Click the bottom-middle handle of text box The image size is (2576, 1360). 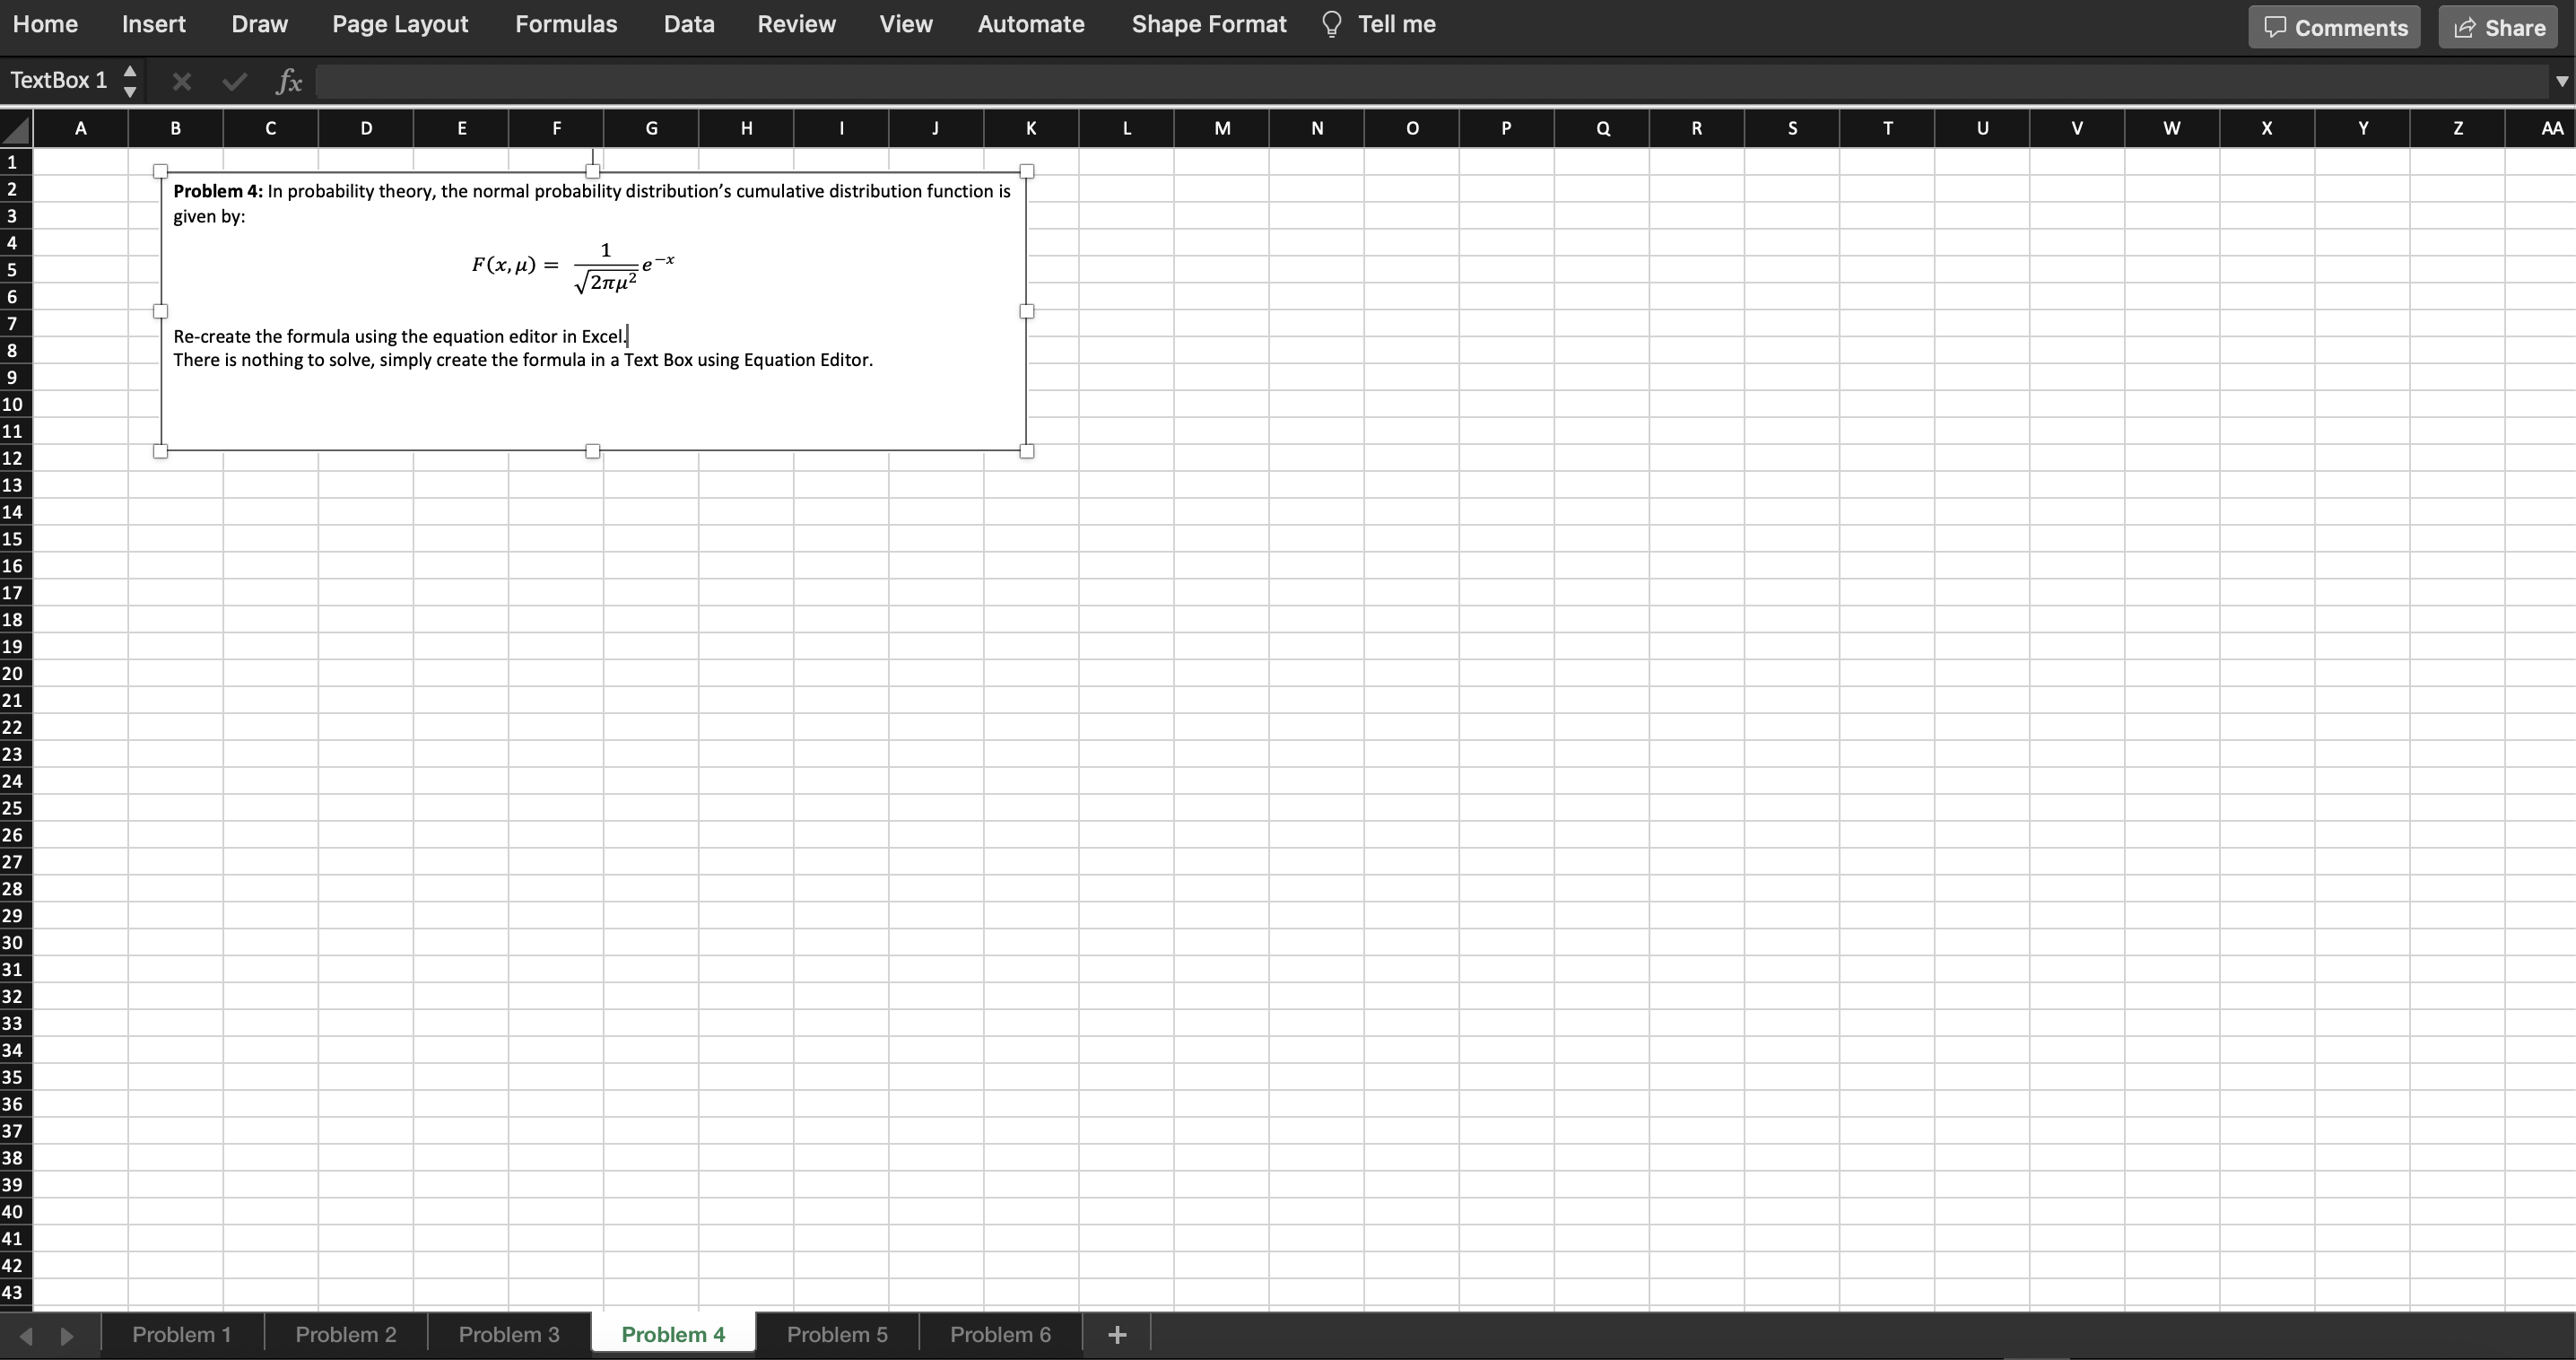[x=593, y=451]
